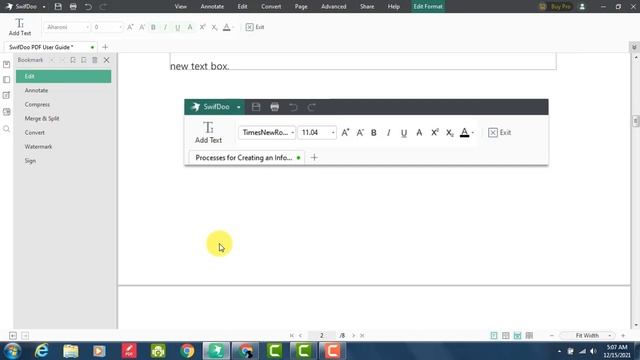
Task: Add a new tab with plus button
Action: click(x=105, y=47)
